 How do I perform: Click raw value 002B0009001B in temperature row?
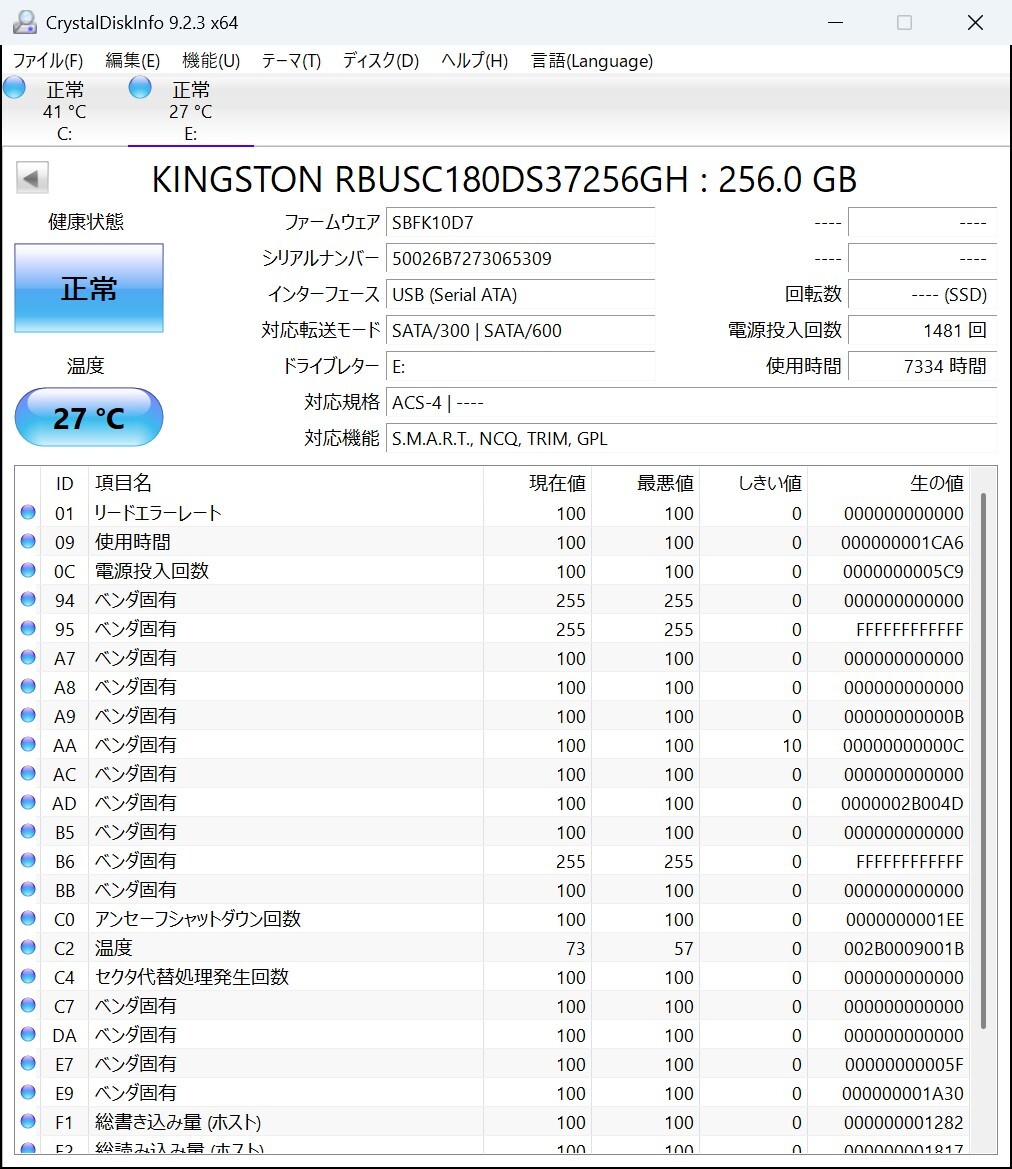click(x=903, y=948)
